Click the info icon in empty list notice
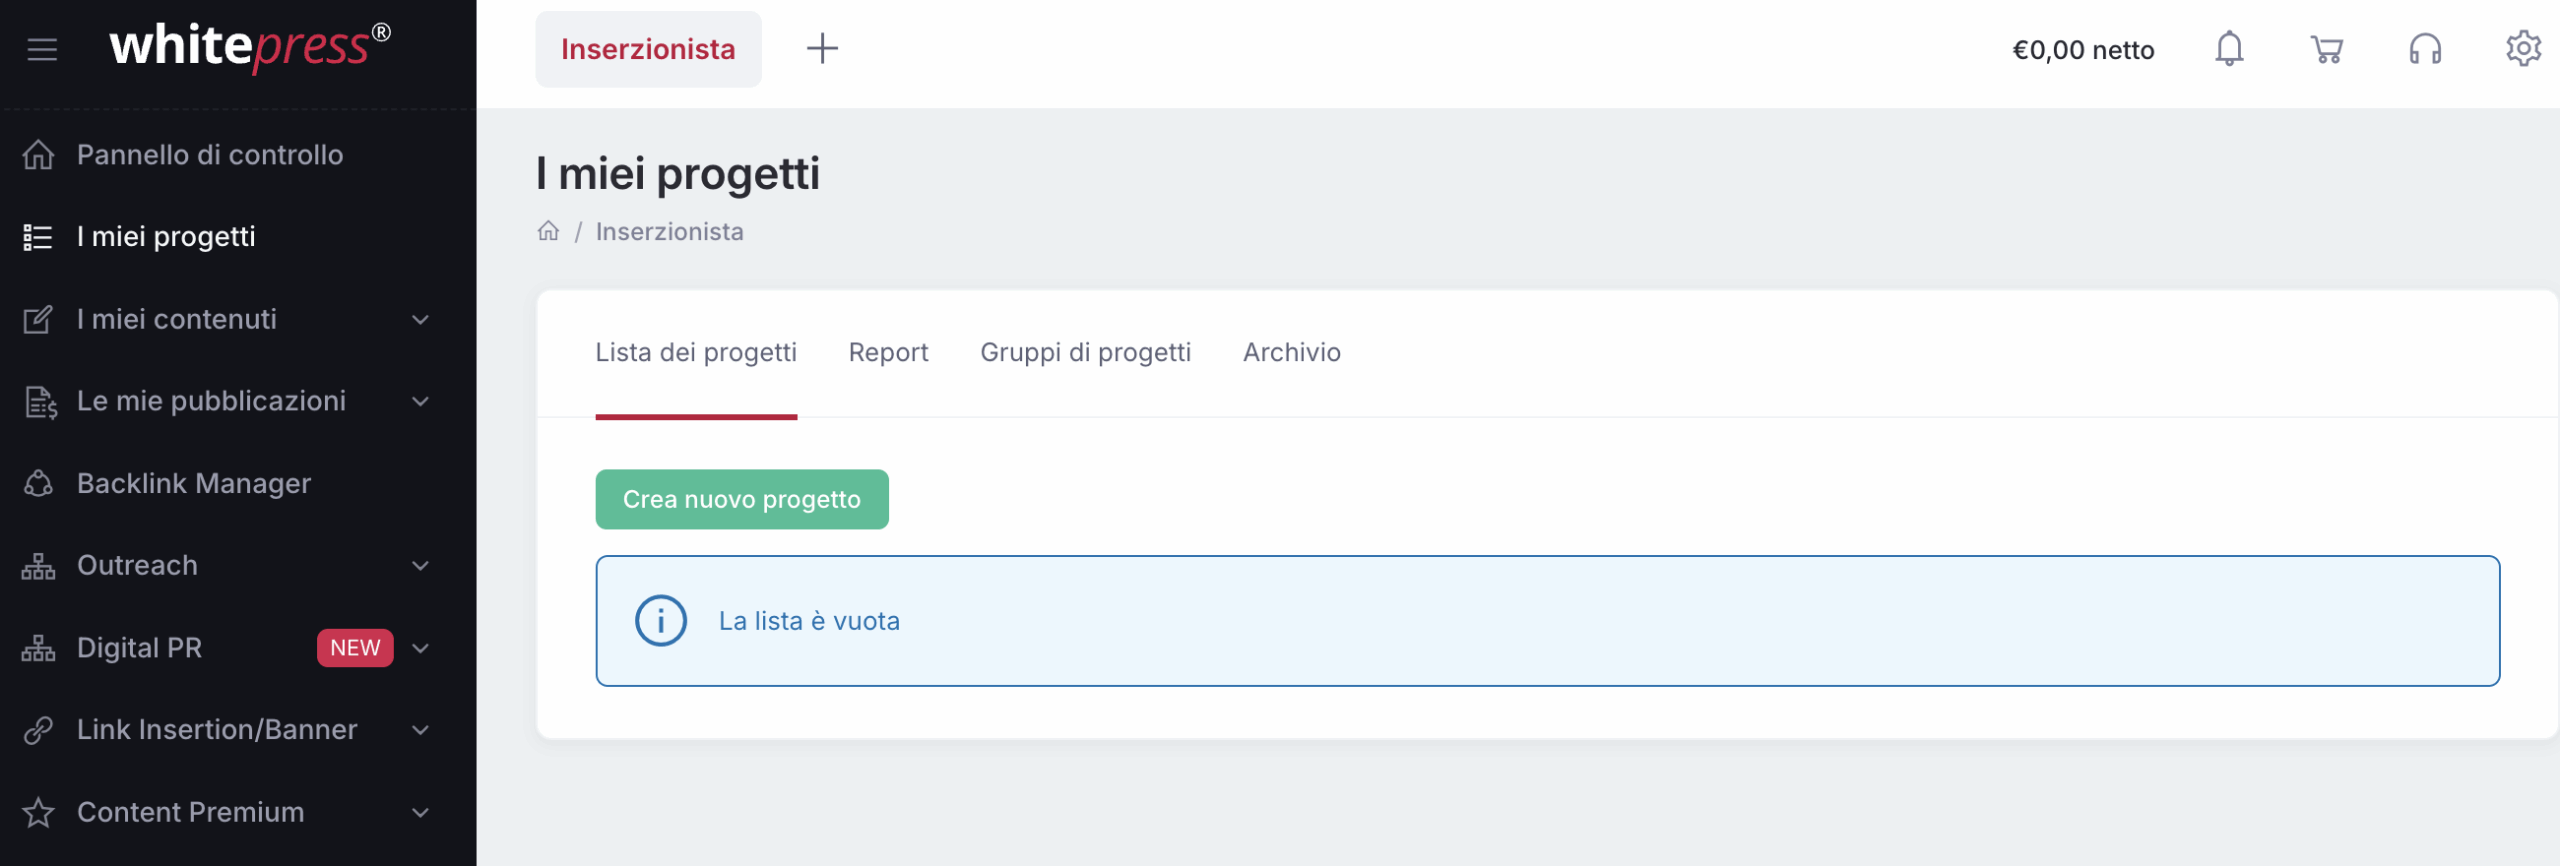2560x866 pixels. (x=661, y=621)
